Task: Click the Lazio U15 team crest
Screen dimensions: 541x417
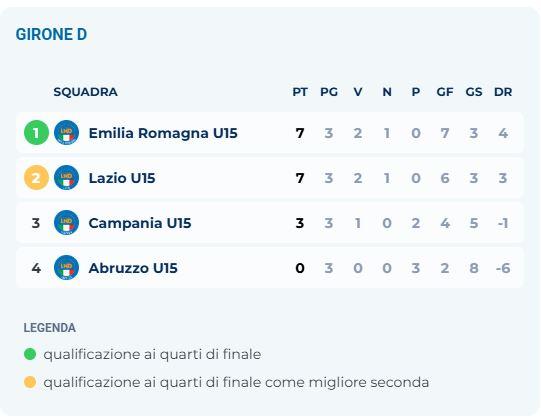Action: tap(67, 178)
